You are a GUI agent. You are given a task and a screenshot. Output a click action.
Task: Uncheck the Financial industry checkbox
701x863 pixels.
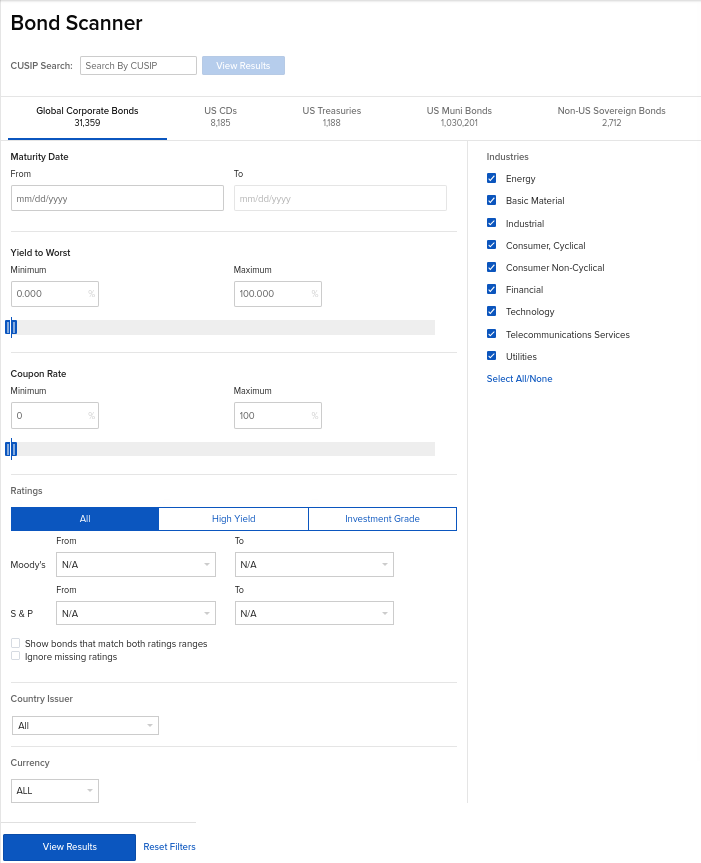(x=491, y=289)
